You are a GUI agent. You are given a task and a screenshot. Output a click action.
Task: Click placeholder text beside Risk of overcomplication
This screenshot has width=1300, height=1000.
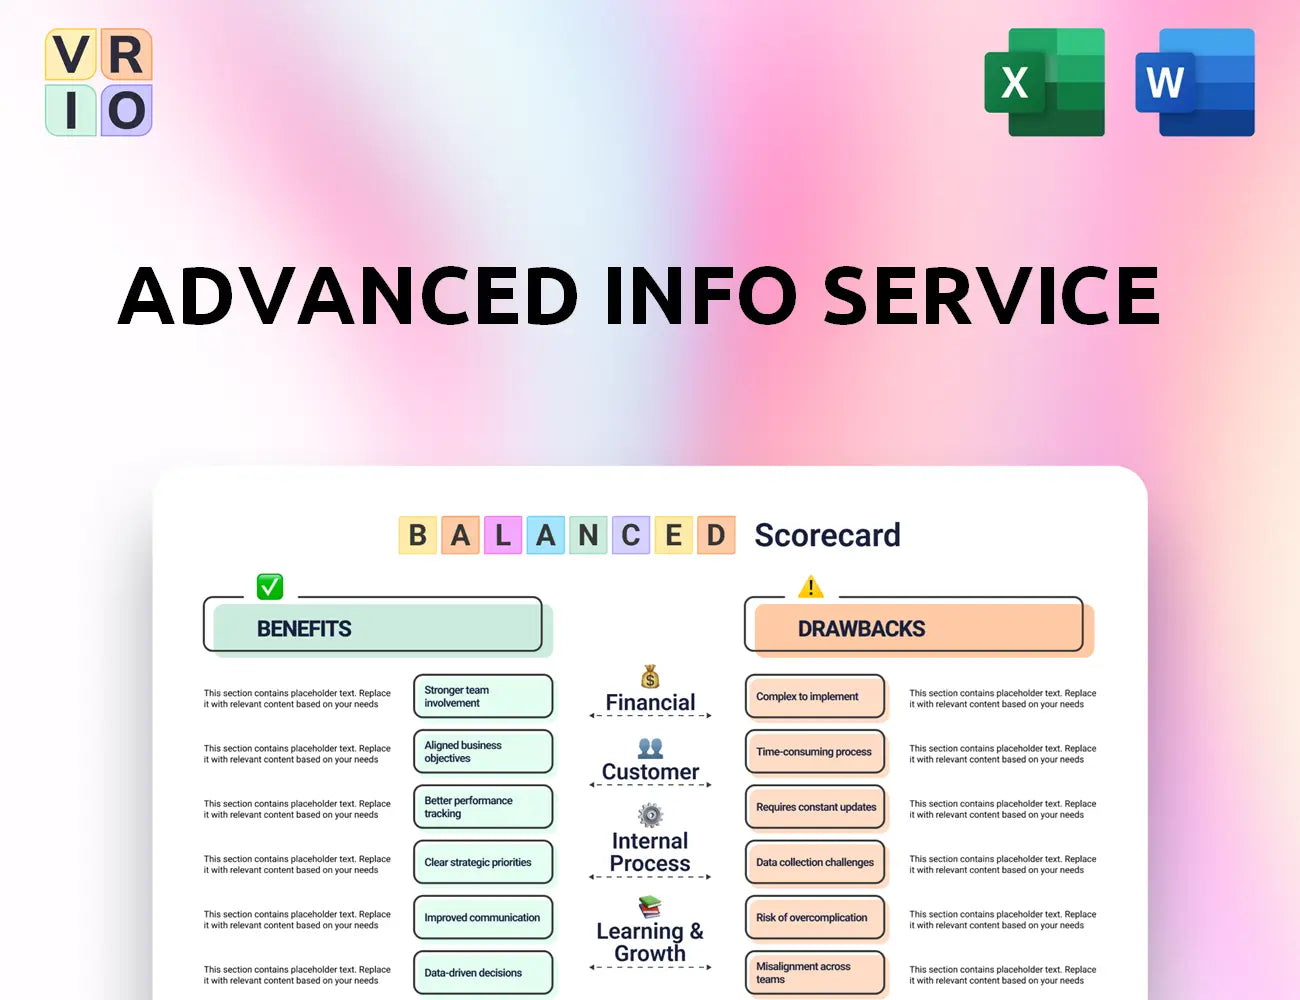1003,919
